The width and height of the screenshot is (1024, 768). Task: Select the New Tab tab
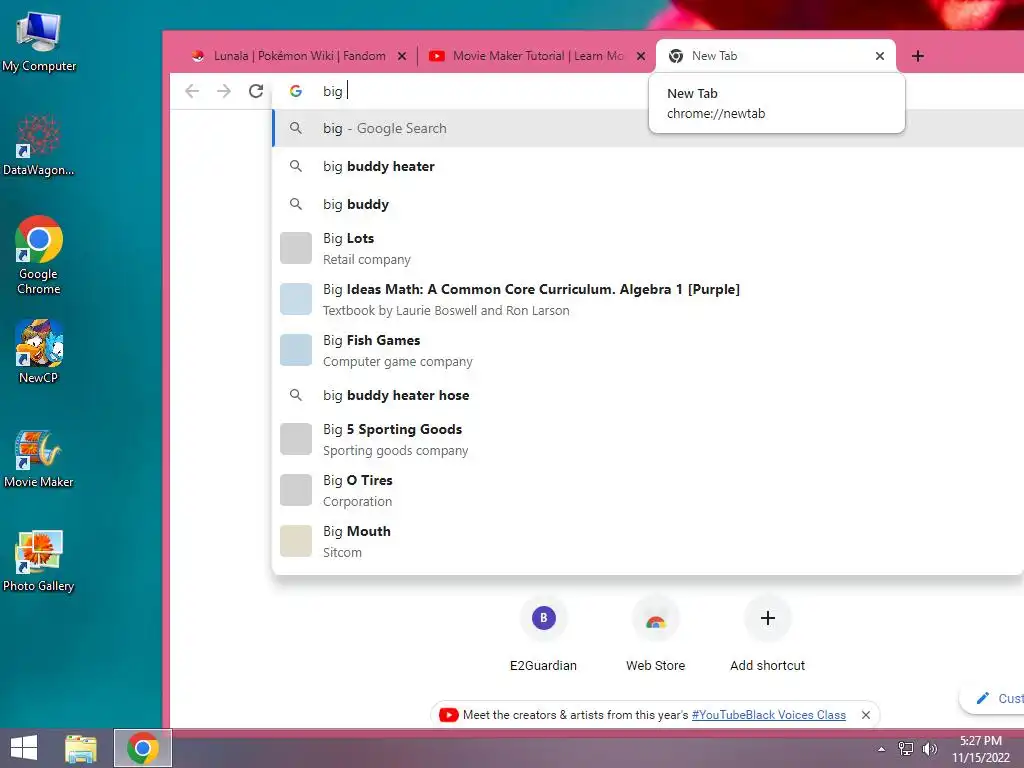[775, 56]
